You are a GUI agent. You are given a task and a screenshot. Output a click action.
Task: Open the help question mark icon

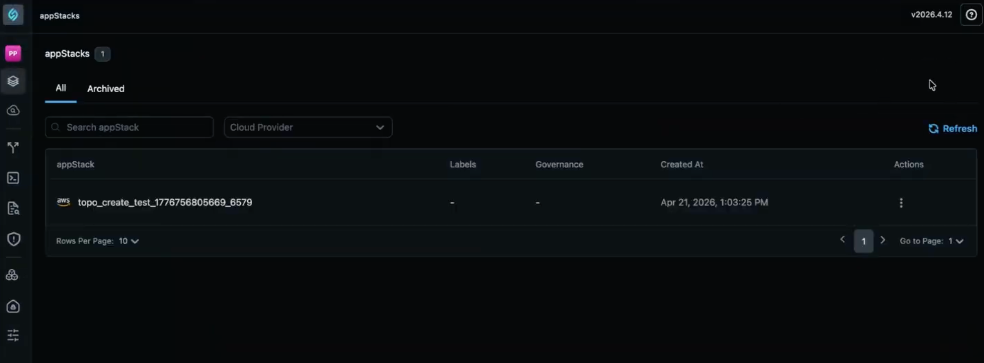point(971,15)
